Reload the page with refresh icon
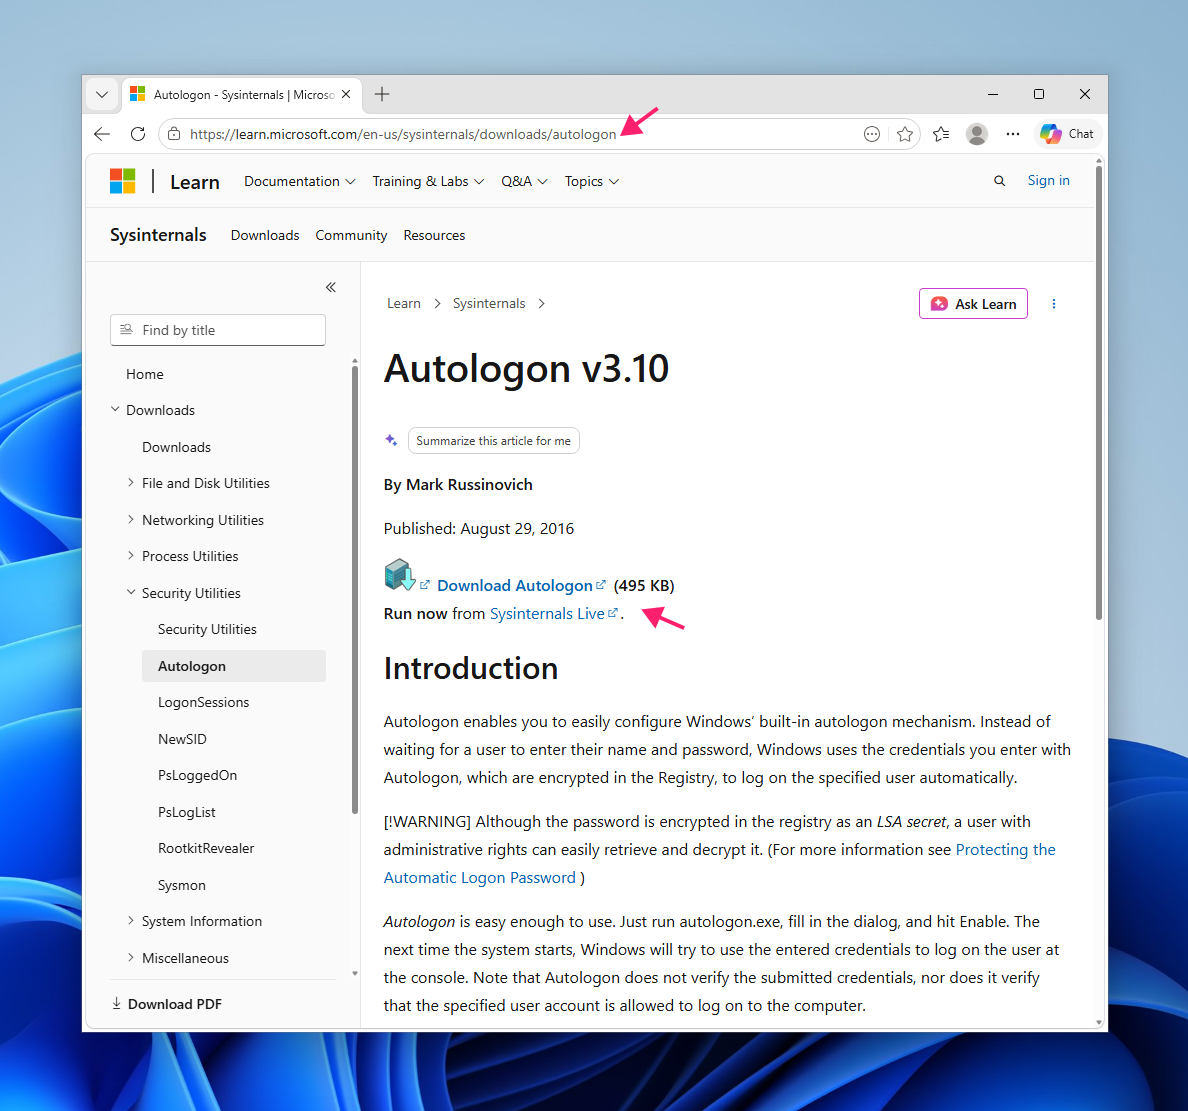1188x1111 pixels. point(138,134)
